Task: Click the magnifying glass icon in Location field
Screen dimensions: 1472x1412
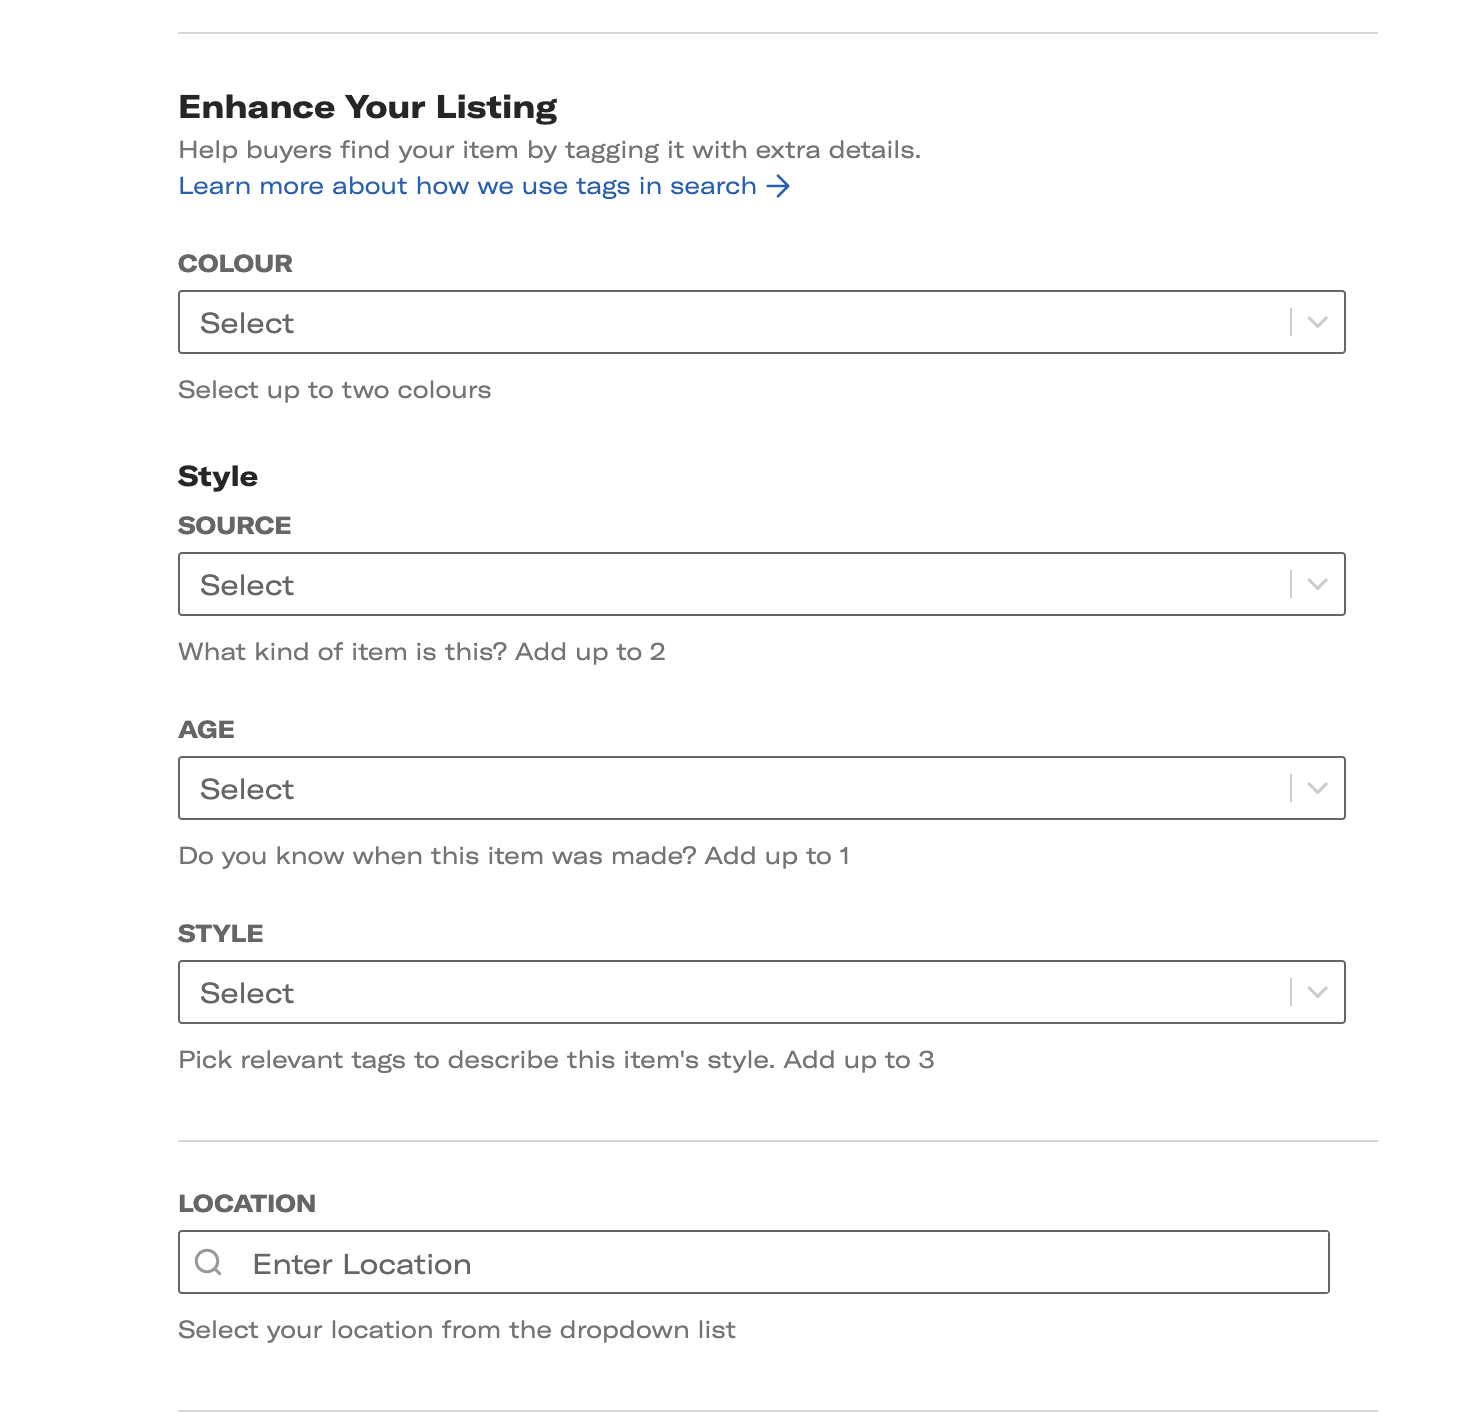Action: (208, 1263)
